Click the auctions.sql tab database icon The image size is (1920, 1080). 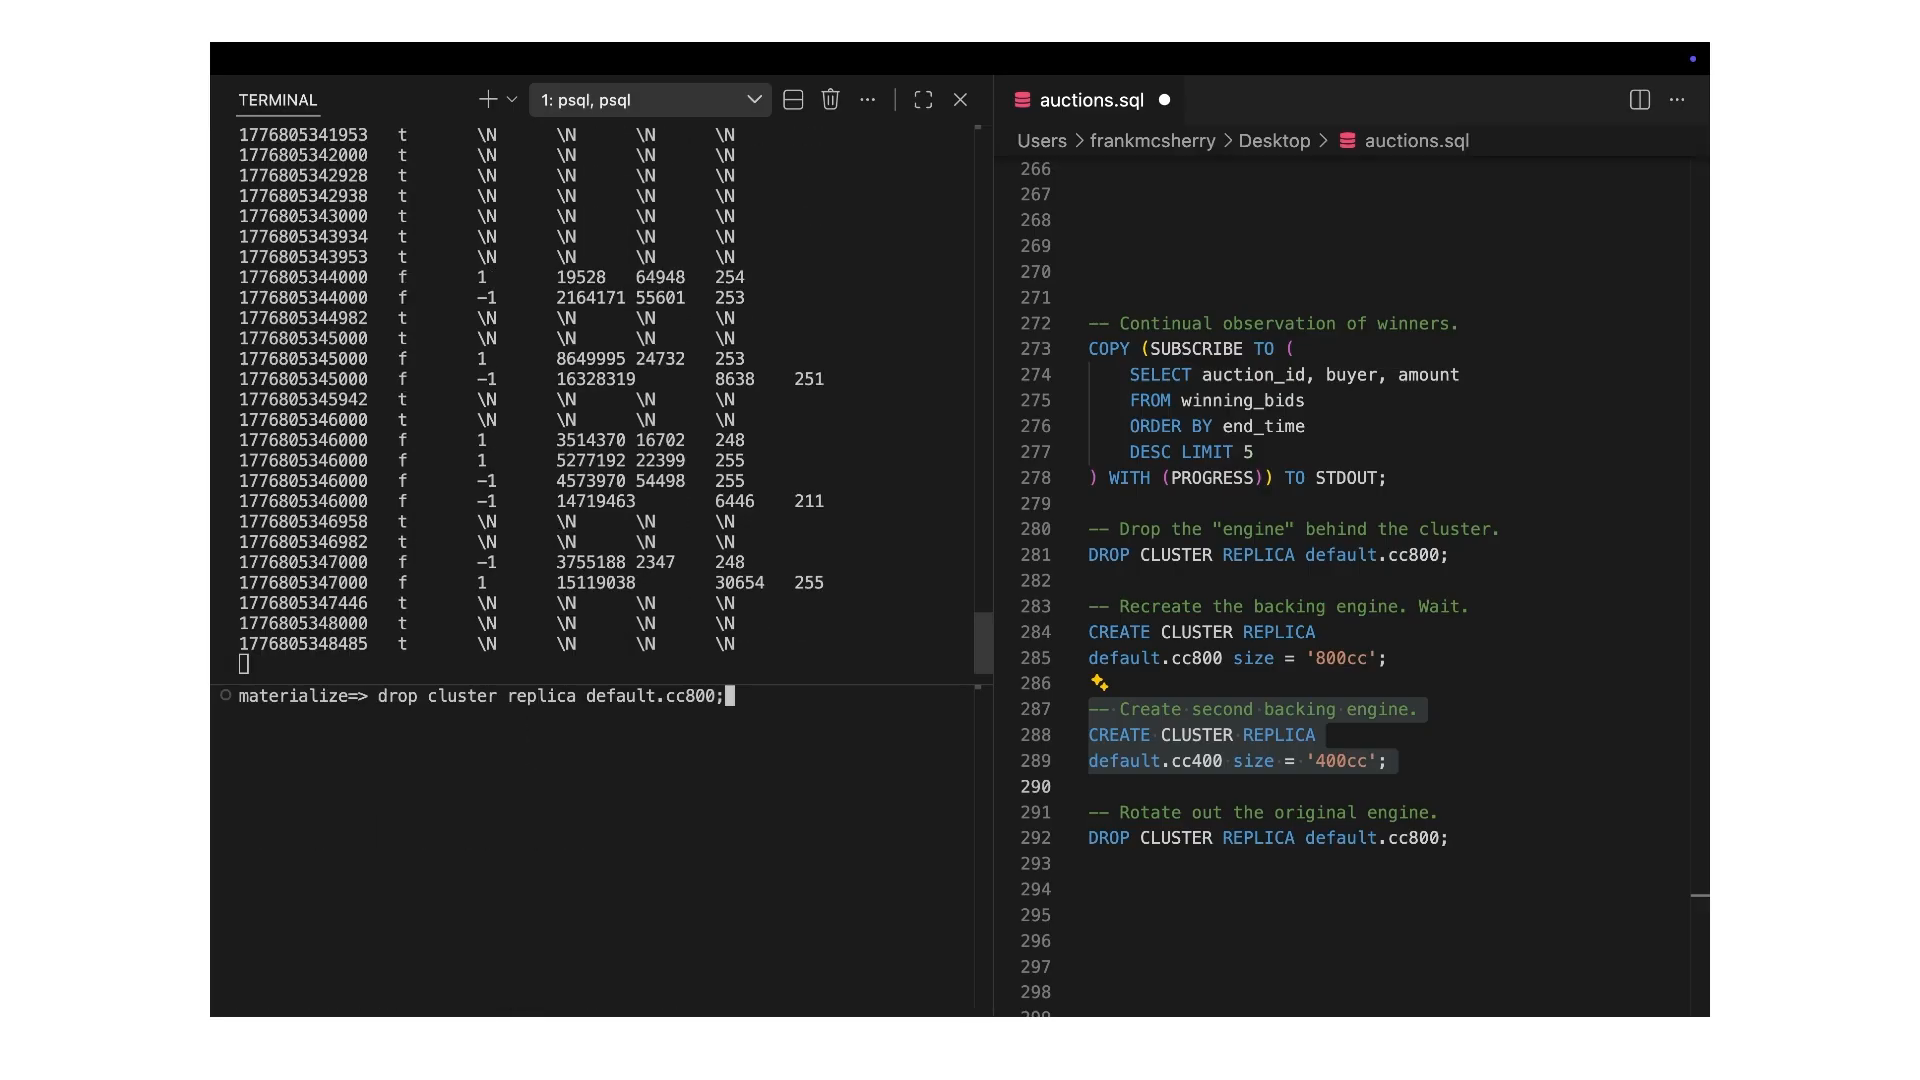[x=1022, y=100]
